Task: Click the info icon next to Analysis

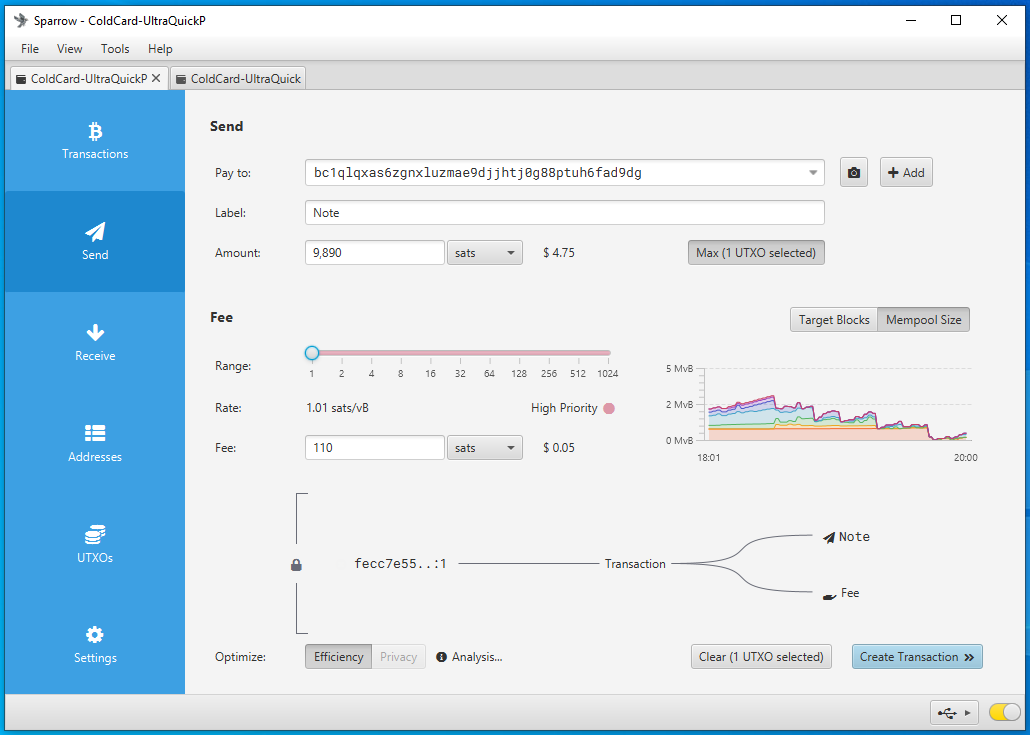Action: (x=441, y=657)
